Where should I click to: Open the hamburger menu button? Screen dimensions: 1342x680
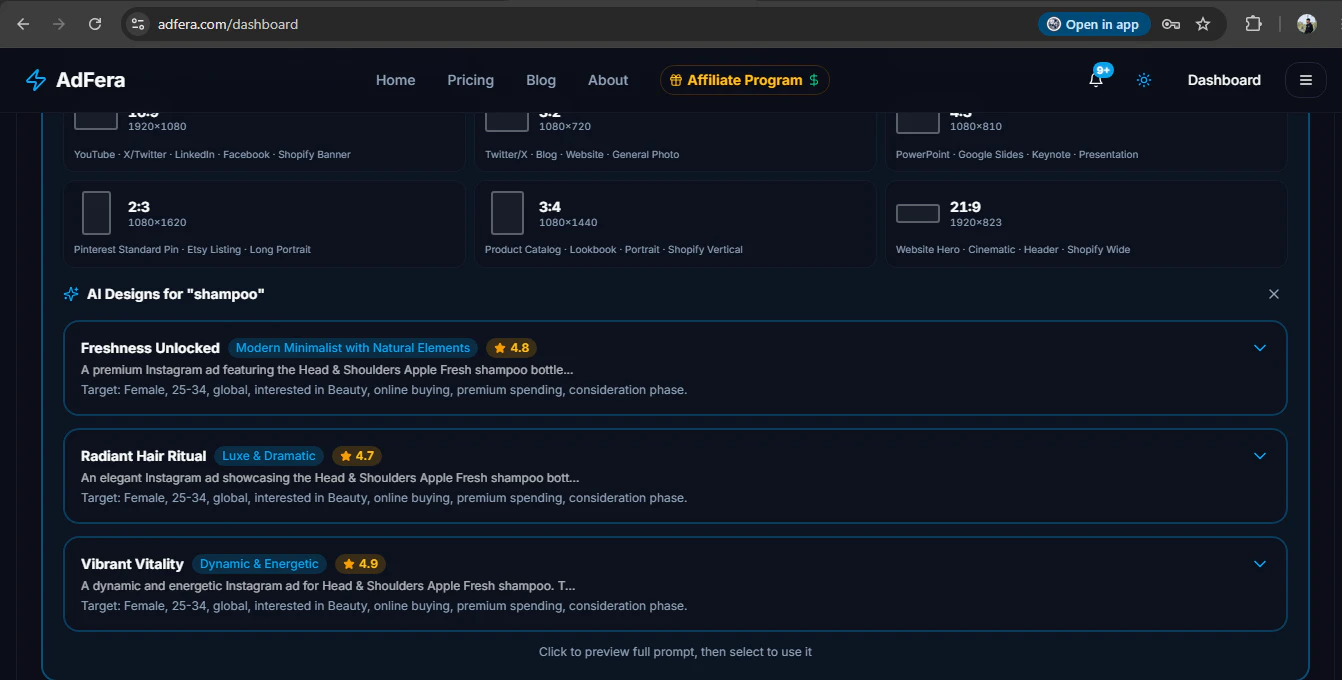pos(1305,80)
